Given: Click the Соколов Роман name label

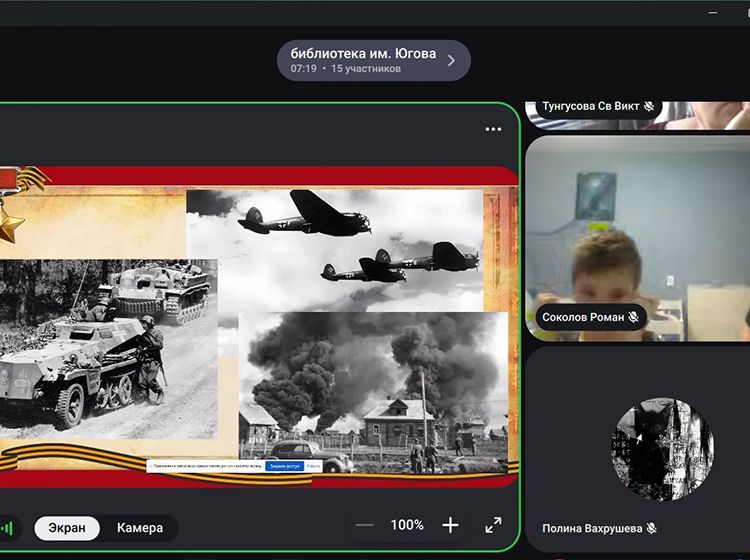Looking at the screenshot, I should pyautogui.click(x=583, y=317).
